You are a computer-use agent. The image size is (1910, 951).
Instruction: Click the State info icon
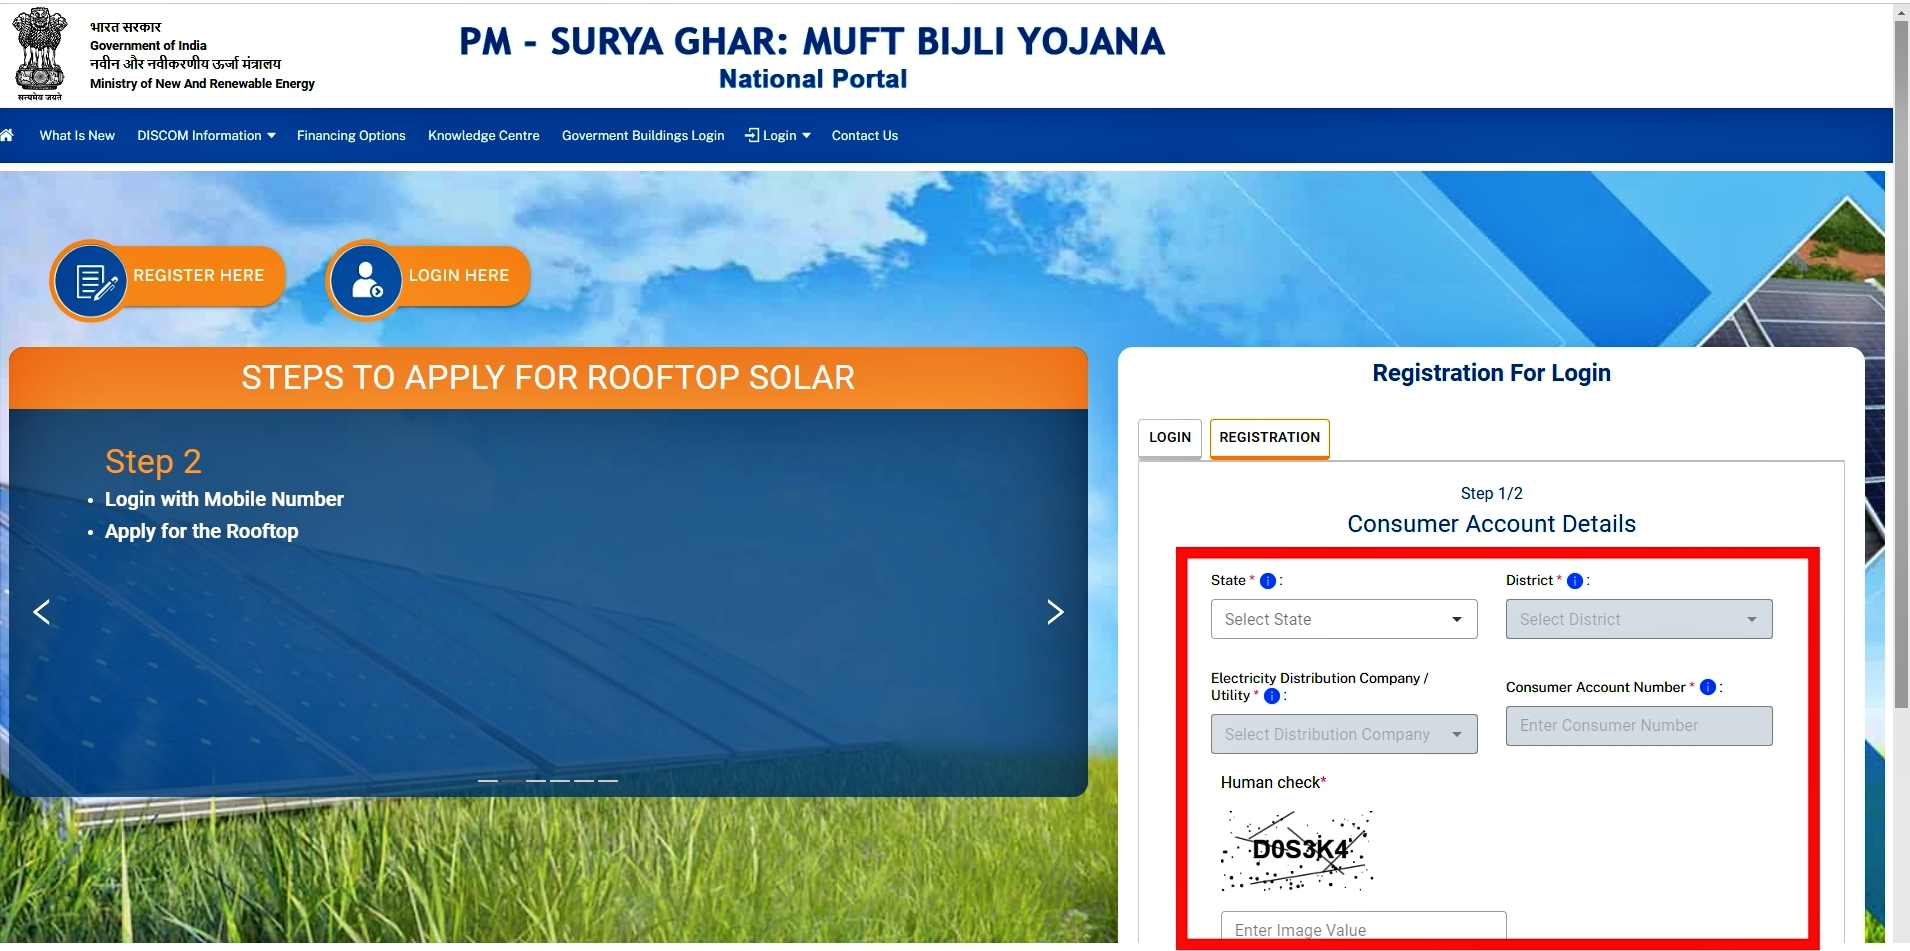1268,581
